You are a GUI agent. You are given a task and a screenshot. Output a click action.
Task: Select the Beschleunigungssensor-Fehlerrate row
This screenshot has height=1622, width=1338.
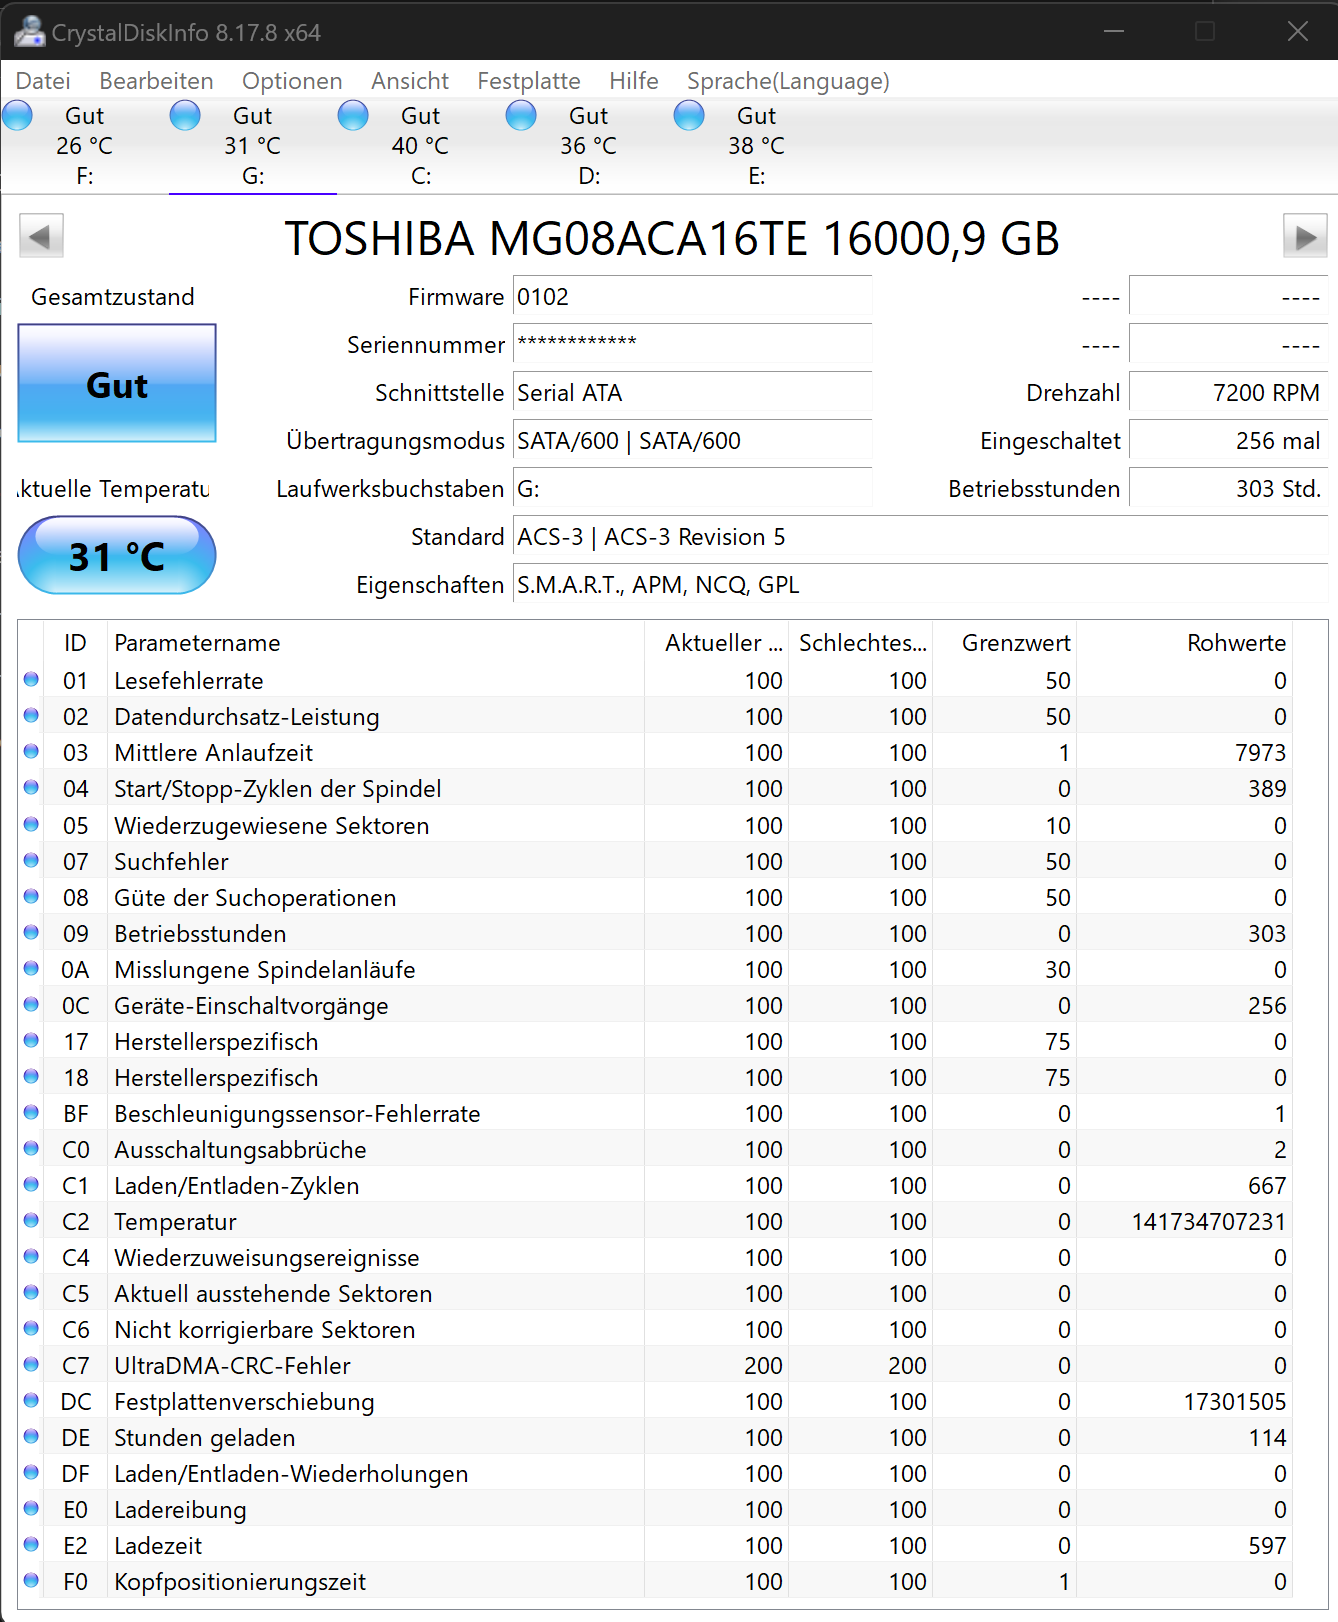coord(655,1113)
